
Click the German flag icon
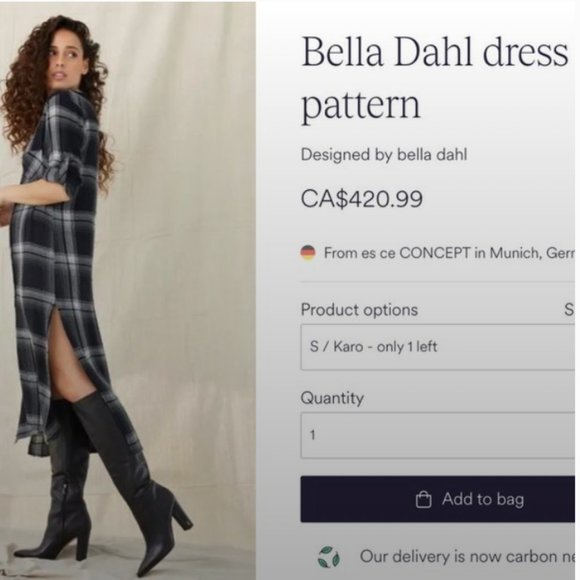pyautogui.click(x=307, y=253)
